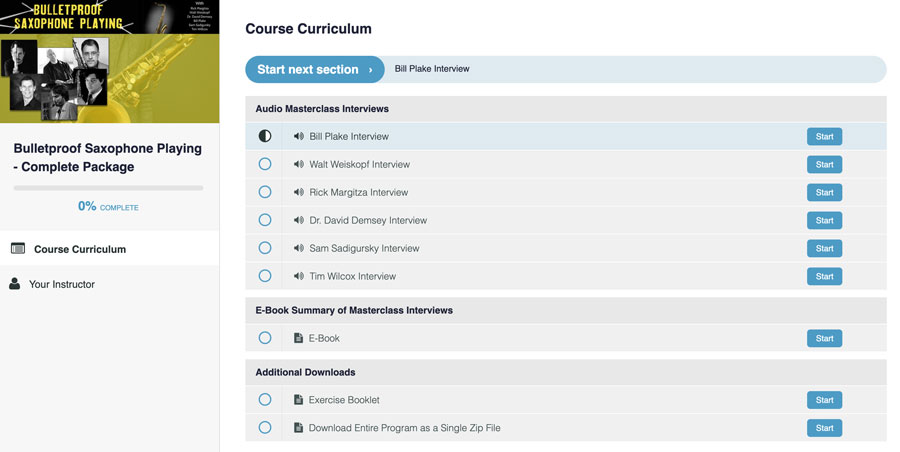900x452 pixels.
Task: Open Course Curriculum in the sidebar
Action: tap(109, 249)
